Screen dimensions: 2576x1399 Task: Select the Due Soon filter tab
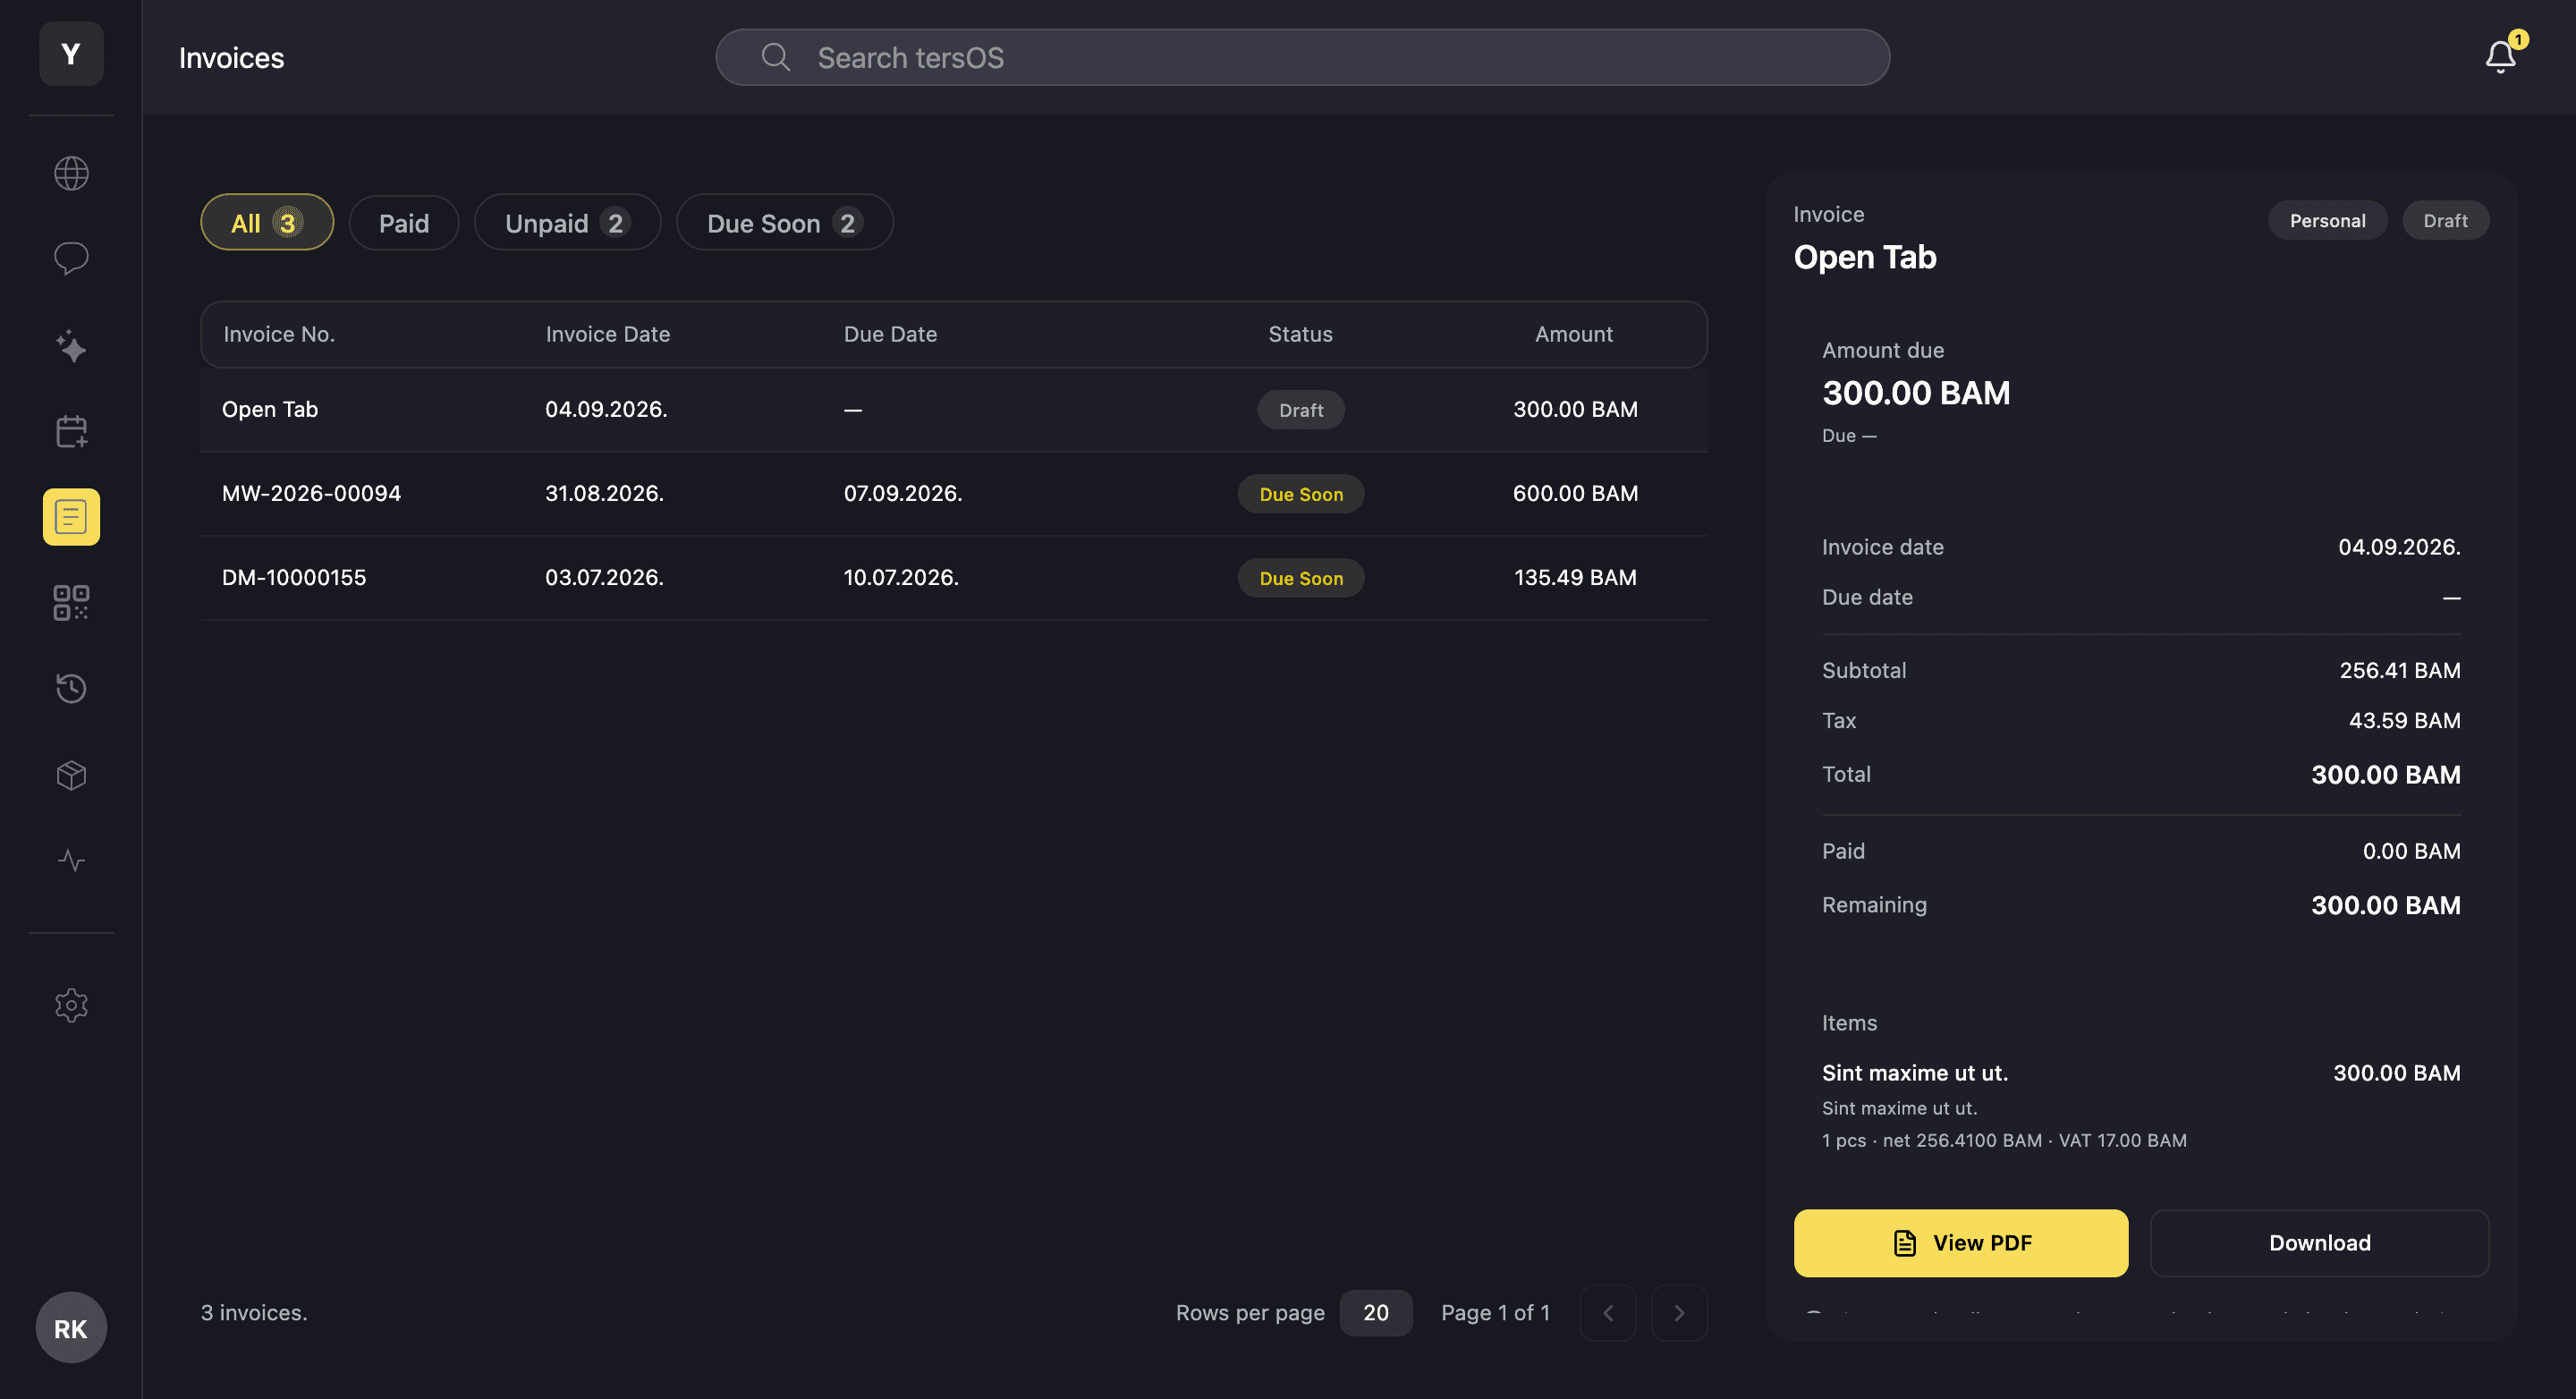[x=785, y=222]
